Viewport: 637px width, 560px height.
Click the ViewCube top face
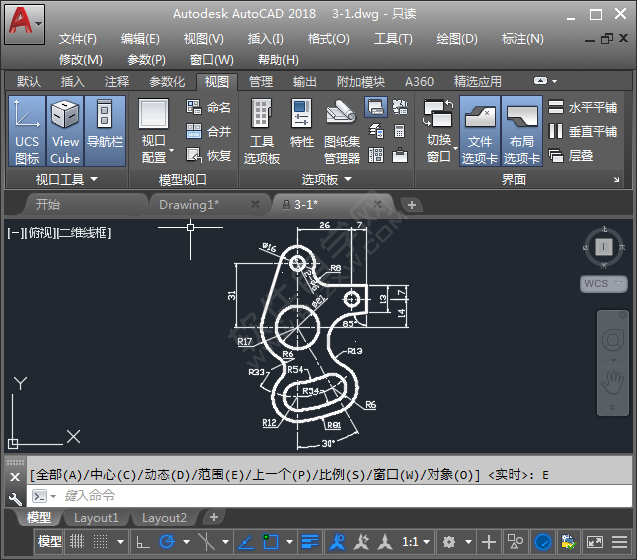click(603, 247)
